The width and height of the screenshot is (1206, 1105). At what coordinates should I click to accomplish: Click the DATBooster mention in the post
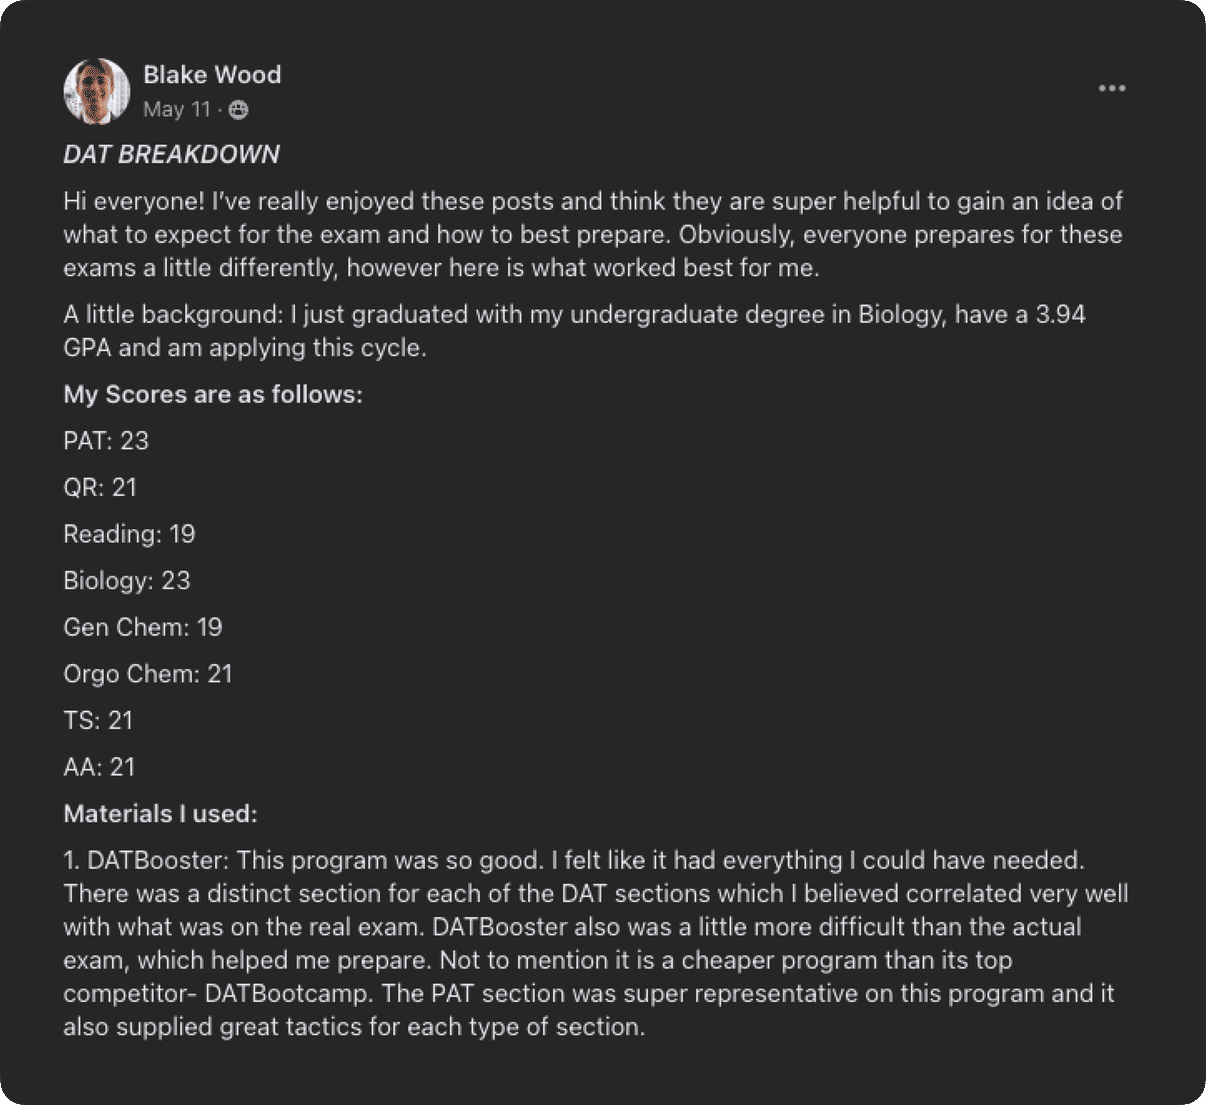(x=155, y=859)
